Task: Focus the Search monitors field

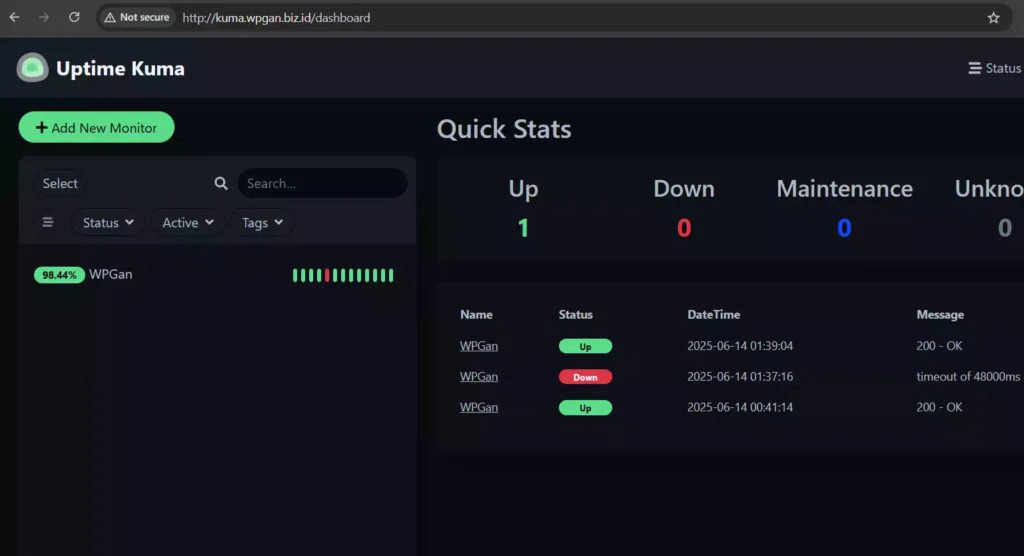Action: click(323, 184)
